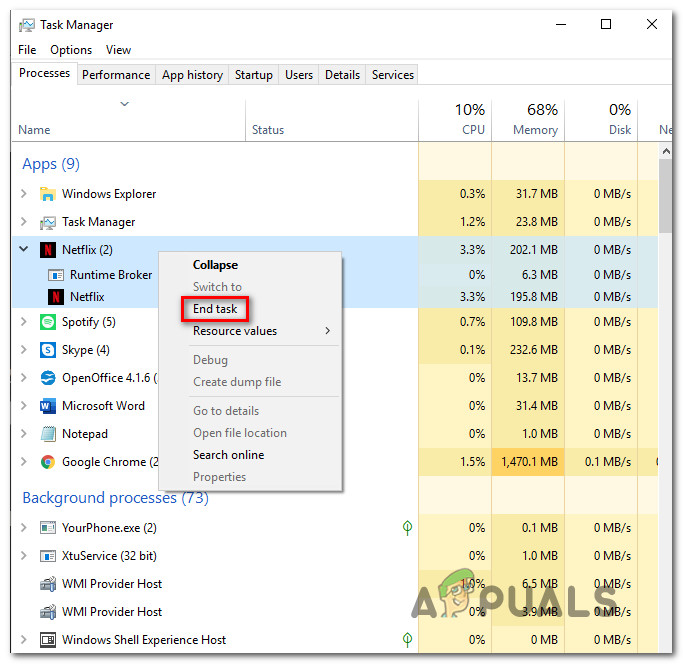Open the Resource values submenu arrow

(x=328, y=331)
